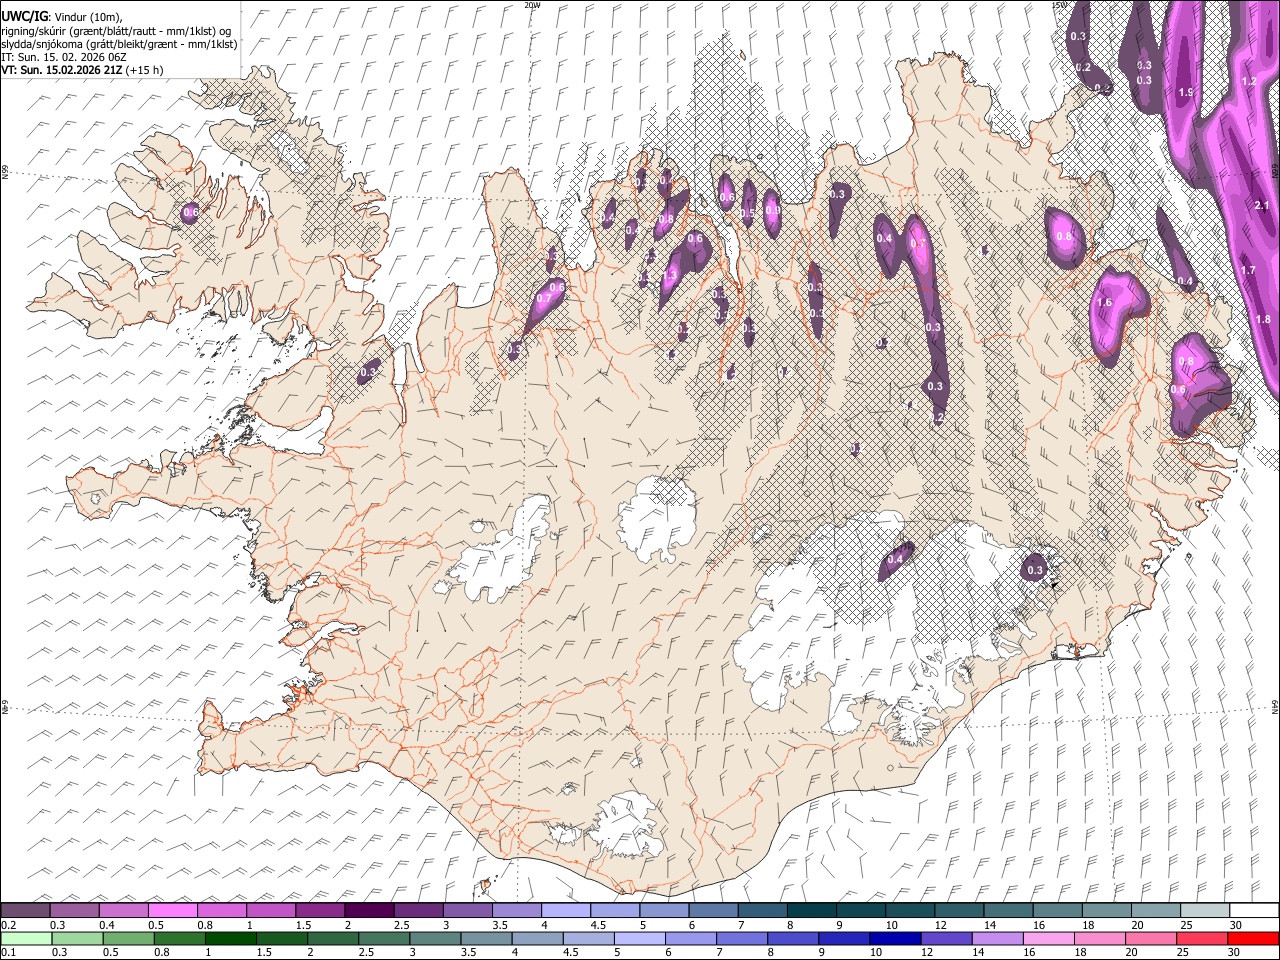This screenshot has height=960, width=1280.
Task: Click the '0.2' legend label
Action: tap(8, 925)
